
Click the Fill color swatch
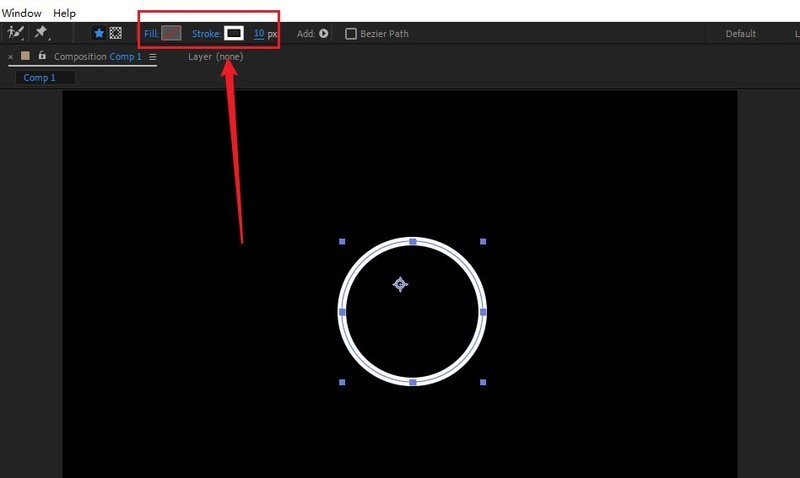pyautogui.click(x=171, y=33)
